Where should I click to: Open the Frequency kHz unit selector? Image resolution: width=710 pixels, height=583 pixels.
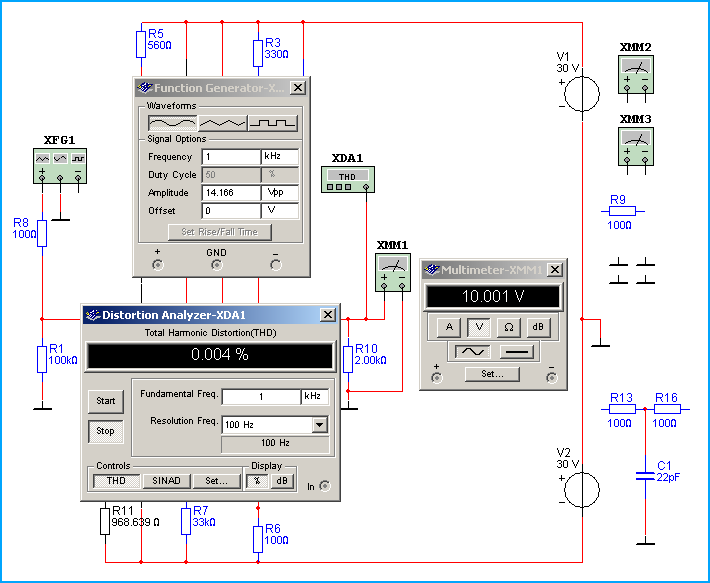click(280, 157)
